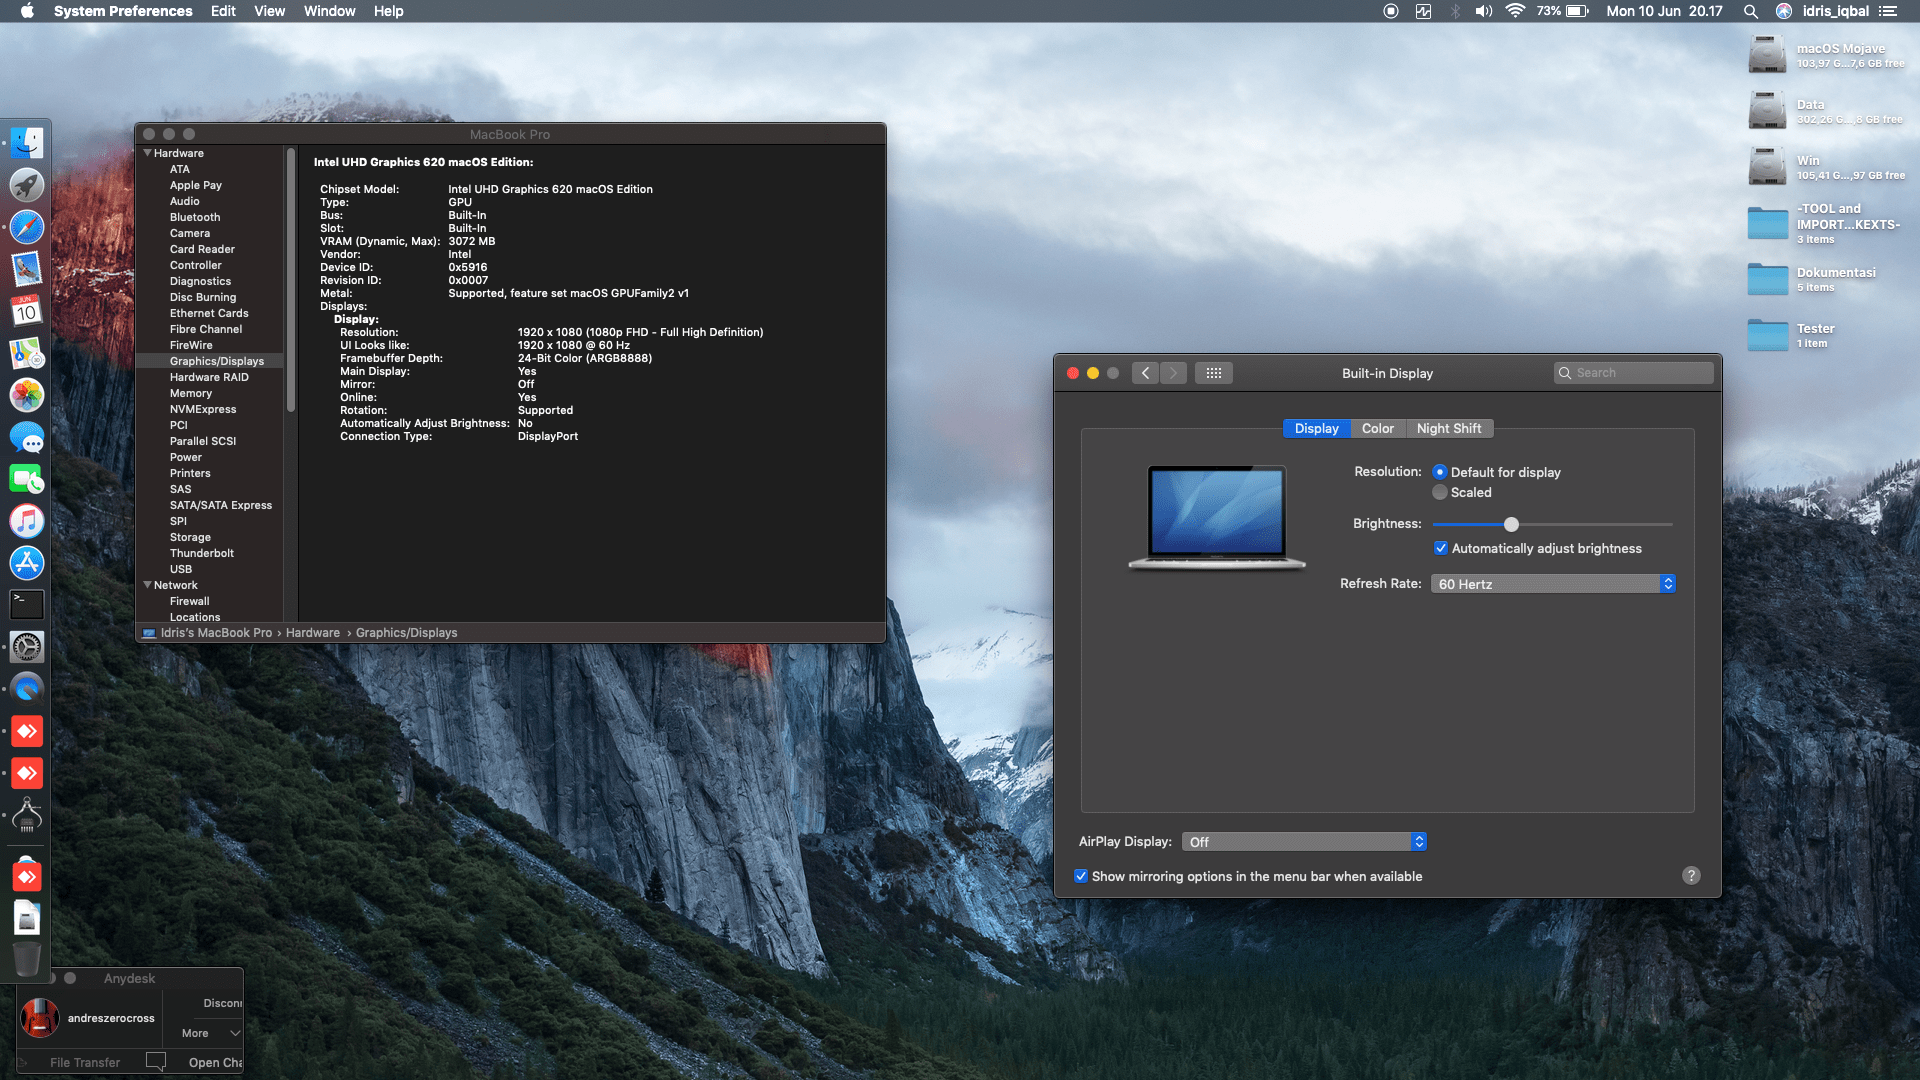Select the Scaled resolution option
The image size is (1920, 1080).
coord(1440,492)
